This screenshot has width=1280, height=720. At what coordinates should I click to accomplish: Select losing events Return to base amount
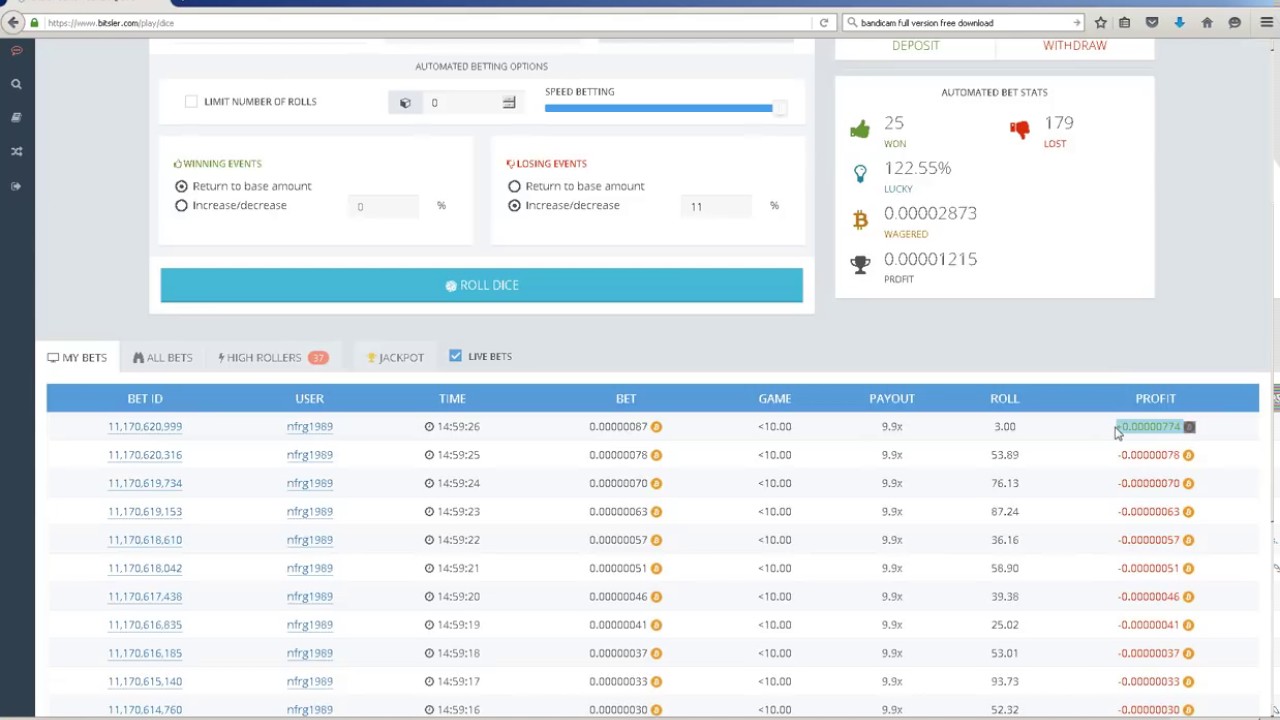[x=514, y=186]
